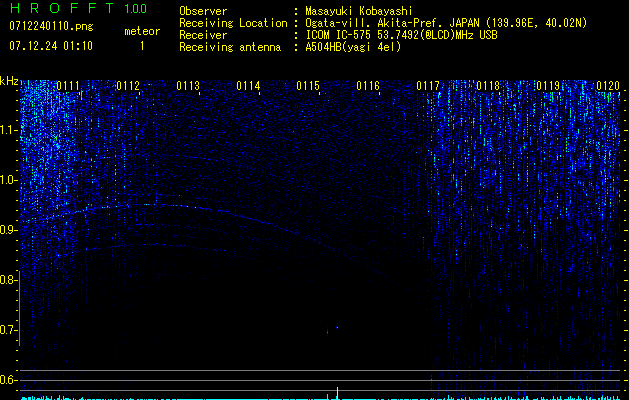Click the meteor count label
The height and width of the screenshot is (400, 629).
[142, 31]
